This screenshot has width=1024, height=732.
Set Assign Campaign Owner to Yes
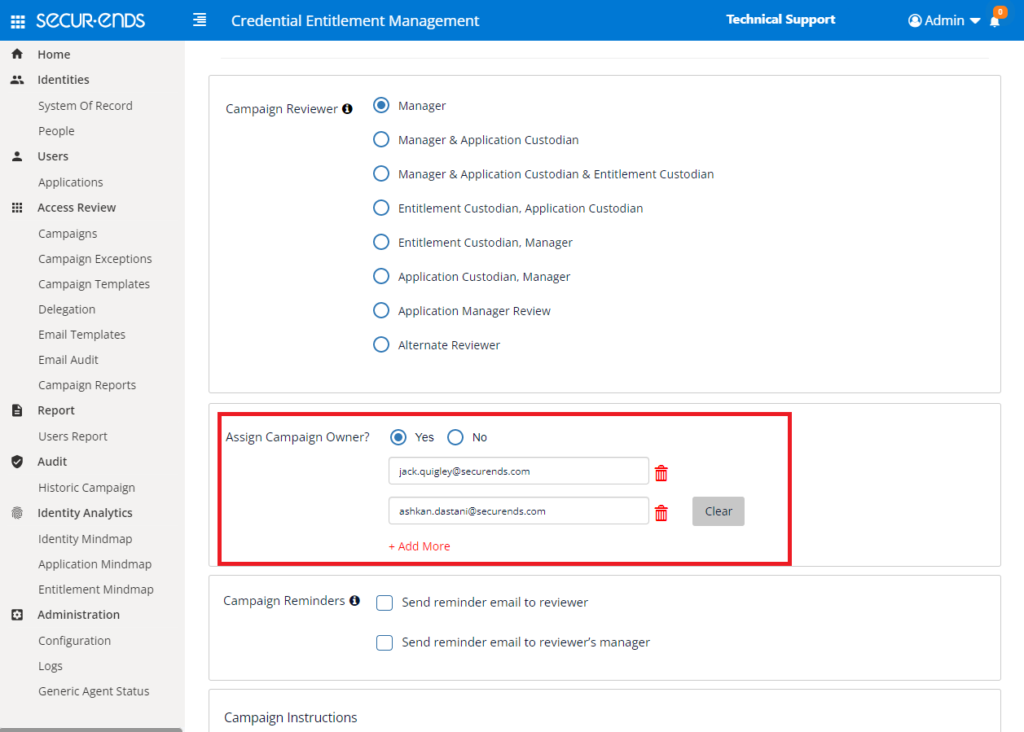(x=398, y=437)
